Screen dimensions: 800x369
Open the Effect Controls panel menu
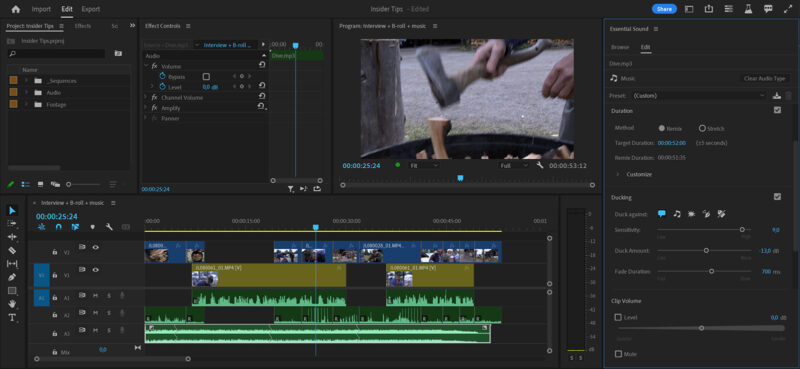(188, 26)
